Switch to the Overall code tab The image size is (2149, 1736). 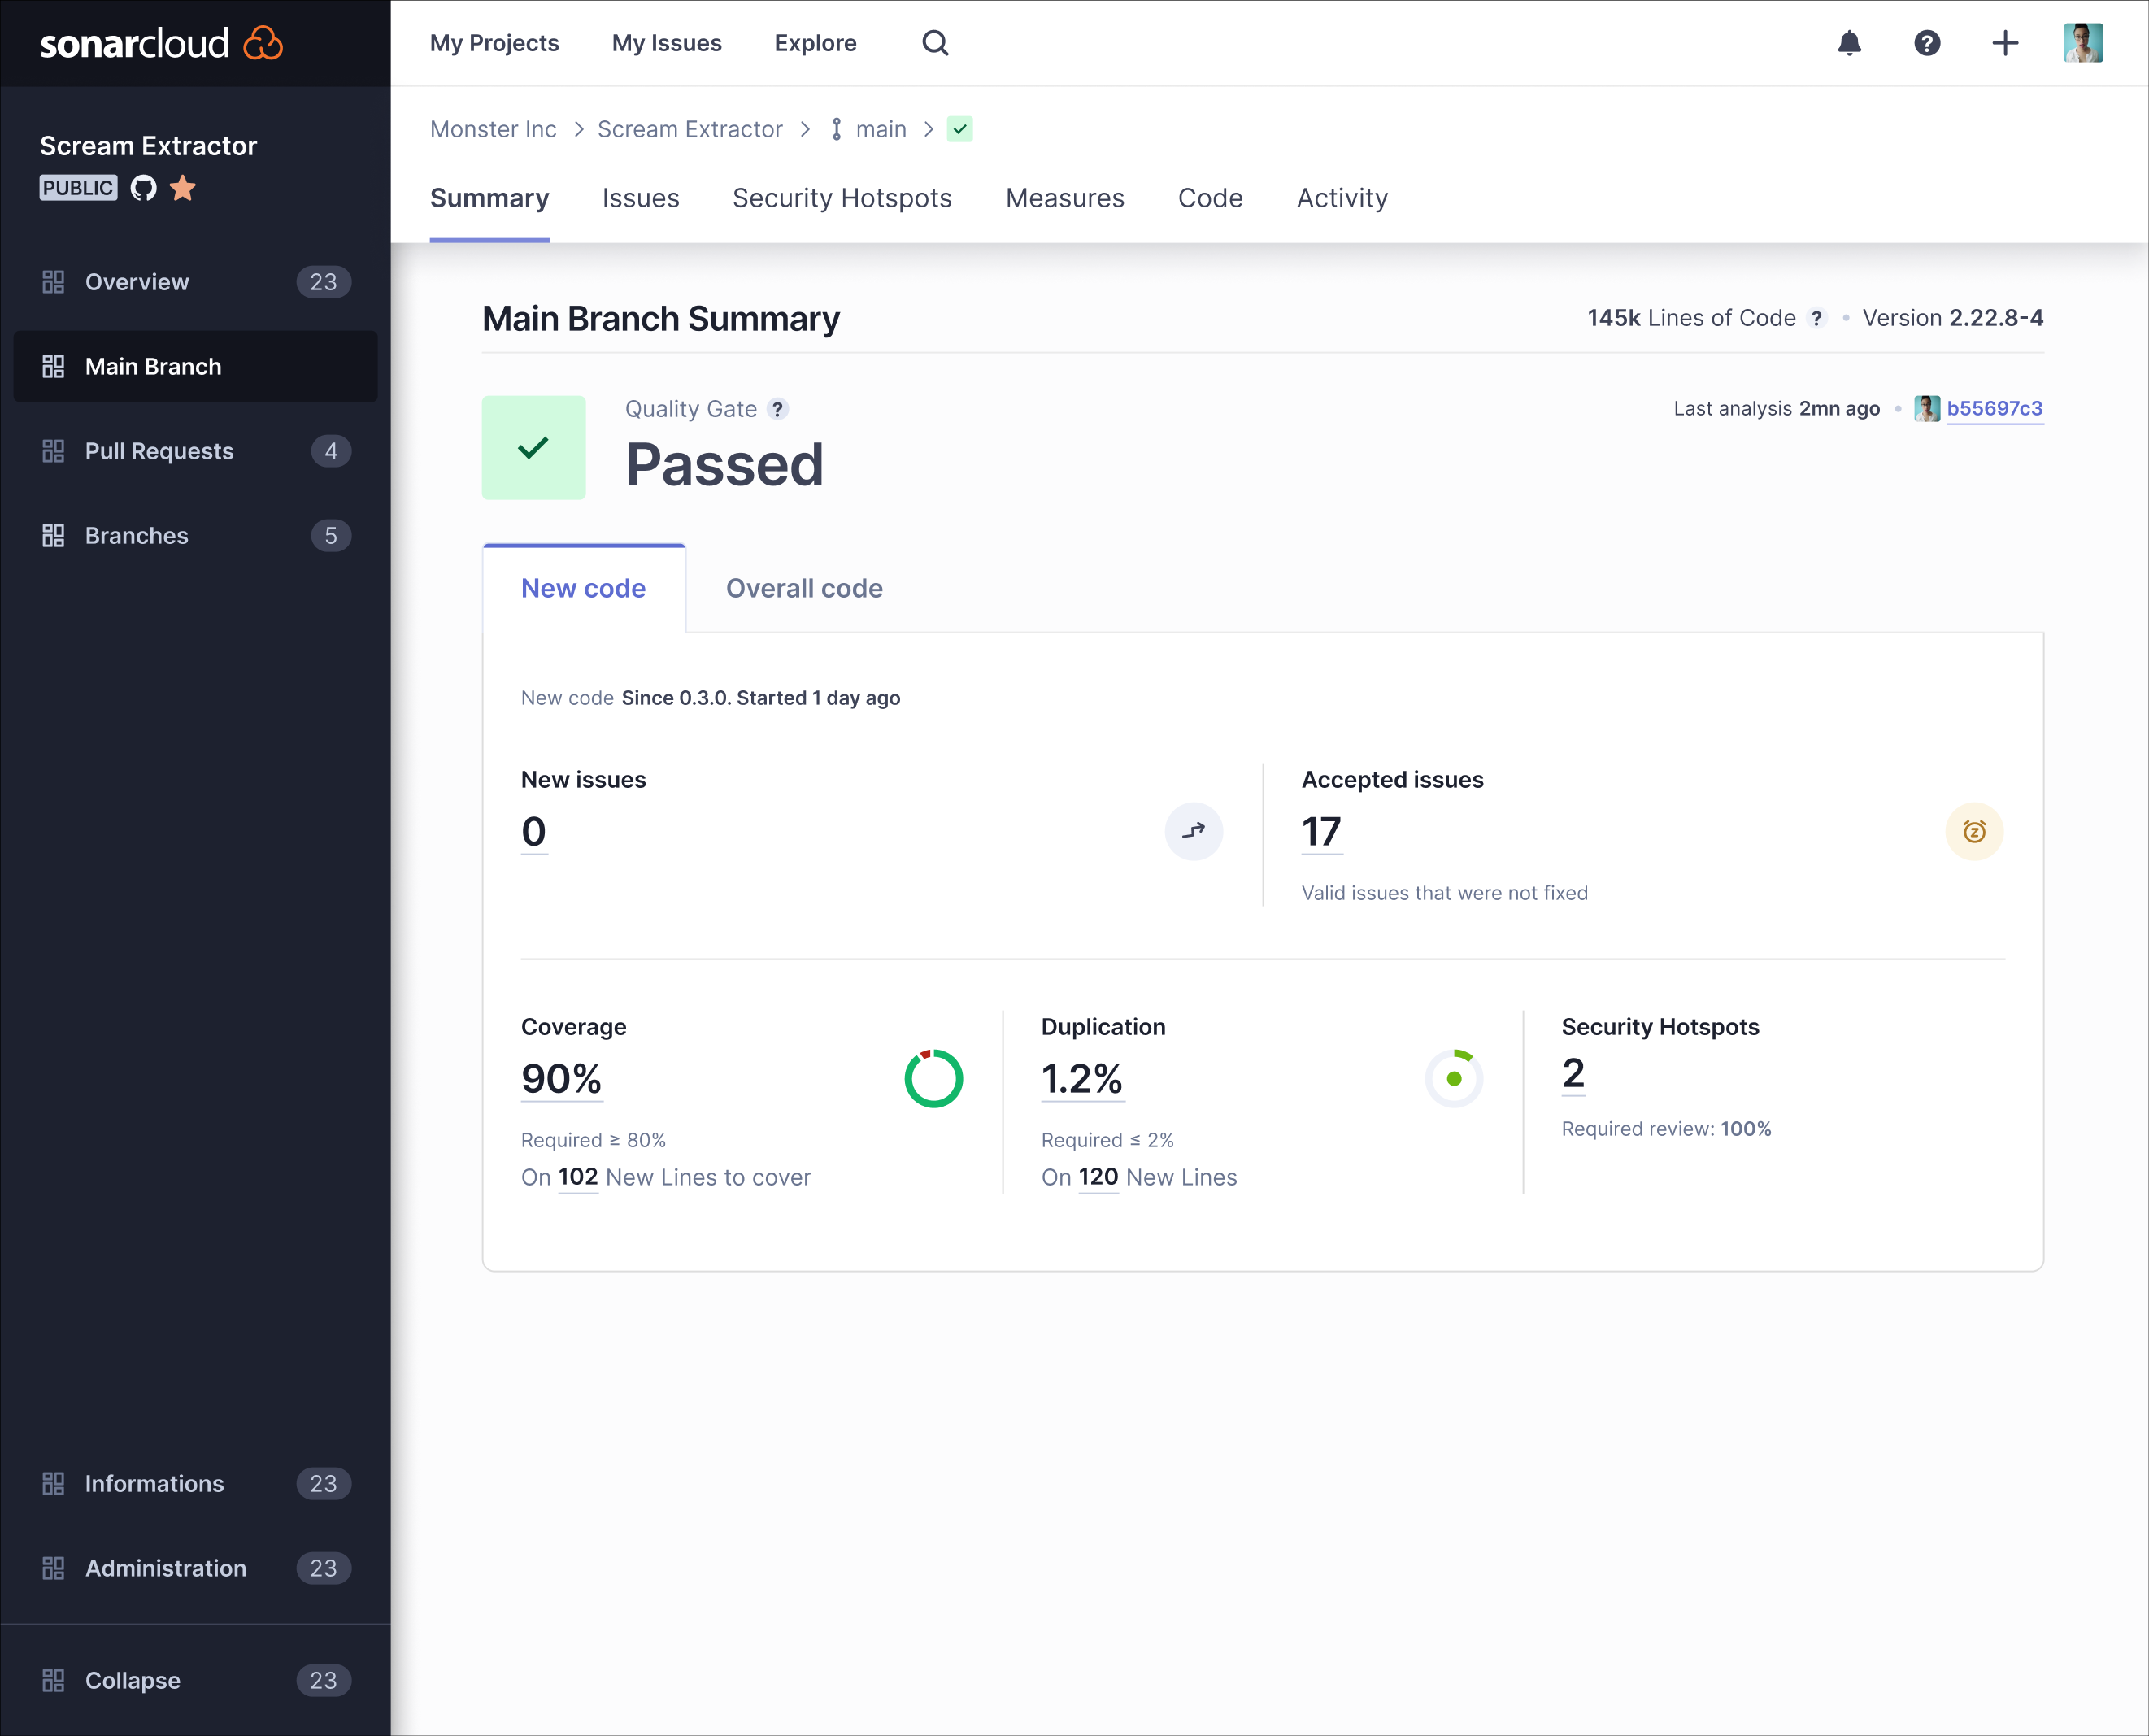point(803,588)
